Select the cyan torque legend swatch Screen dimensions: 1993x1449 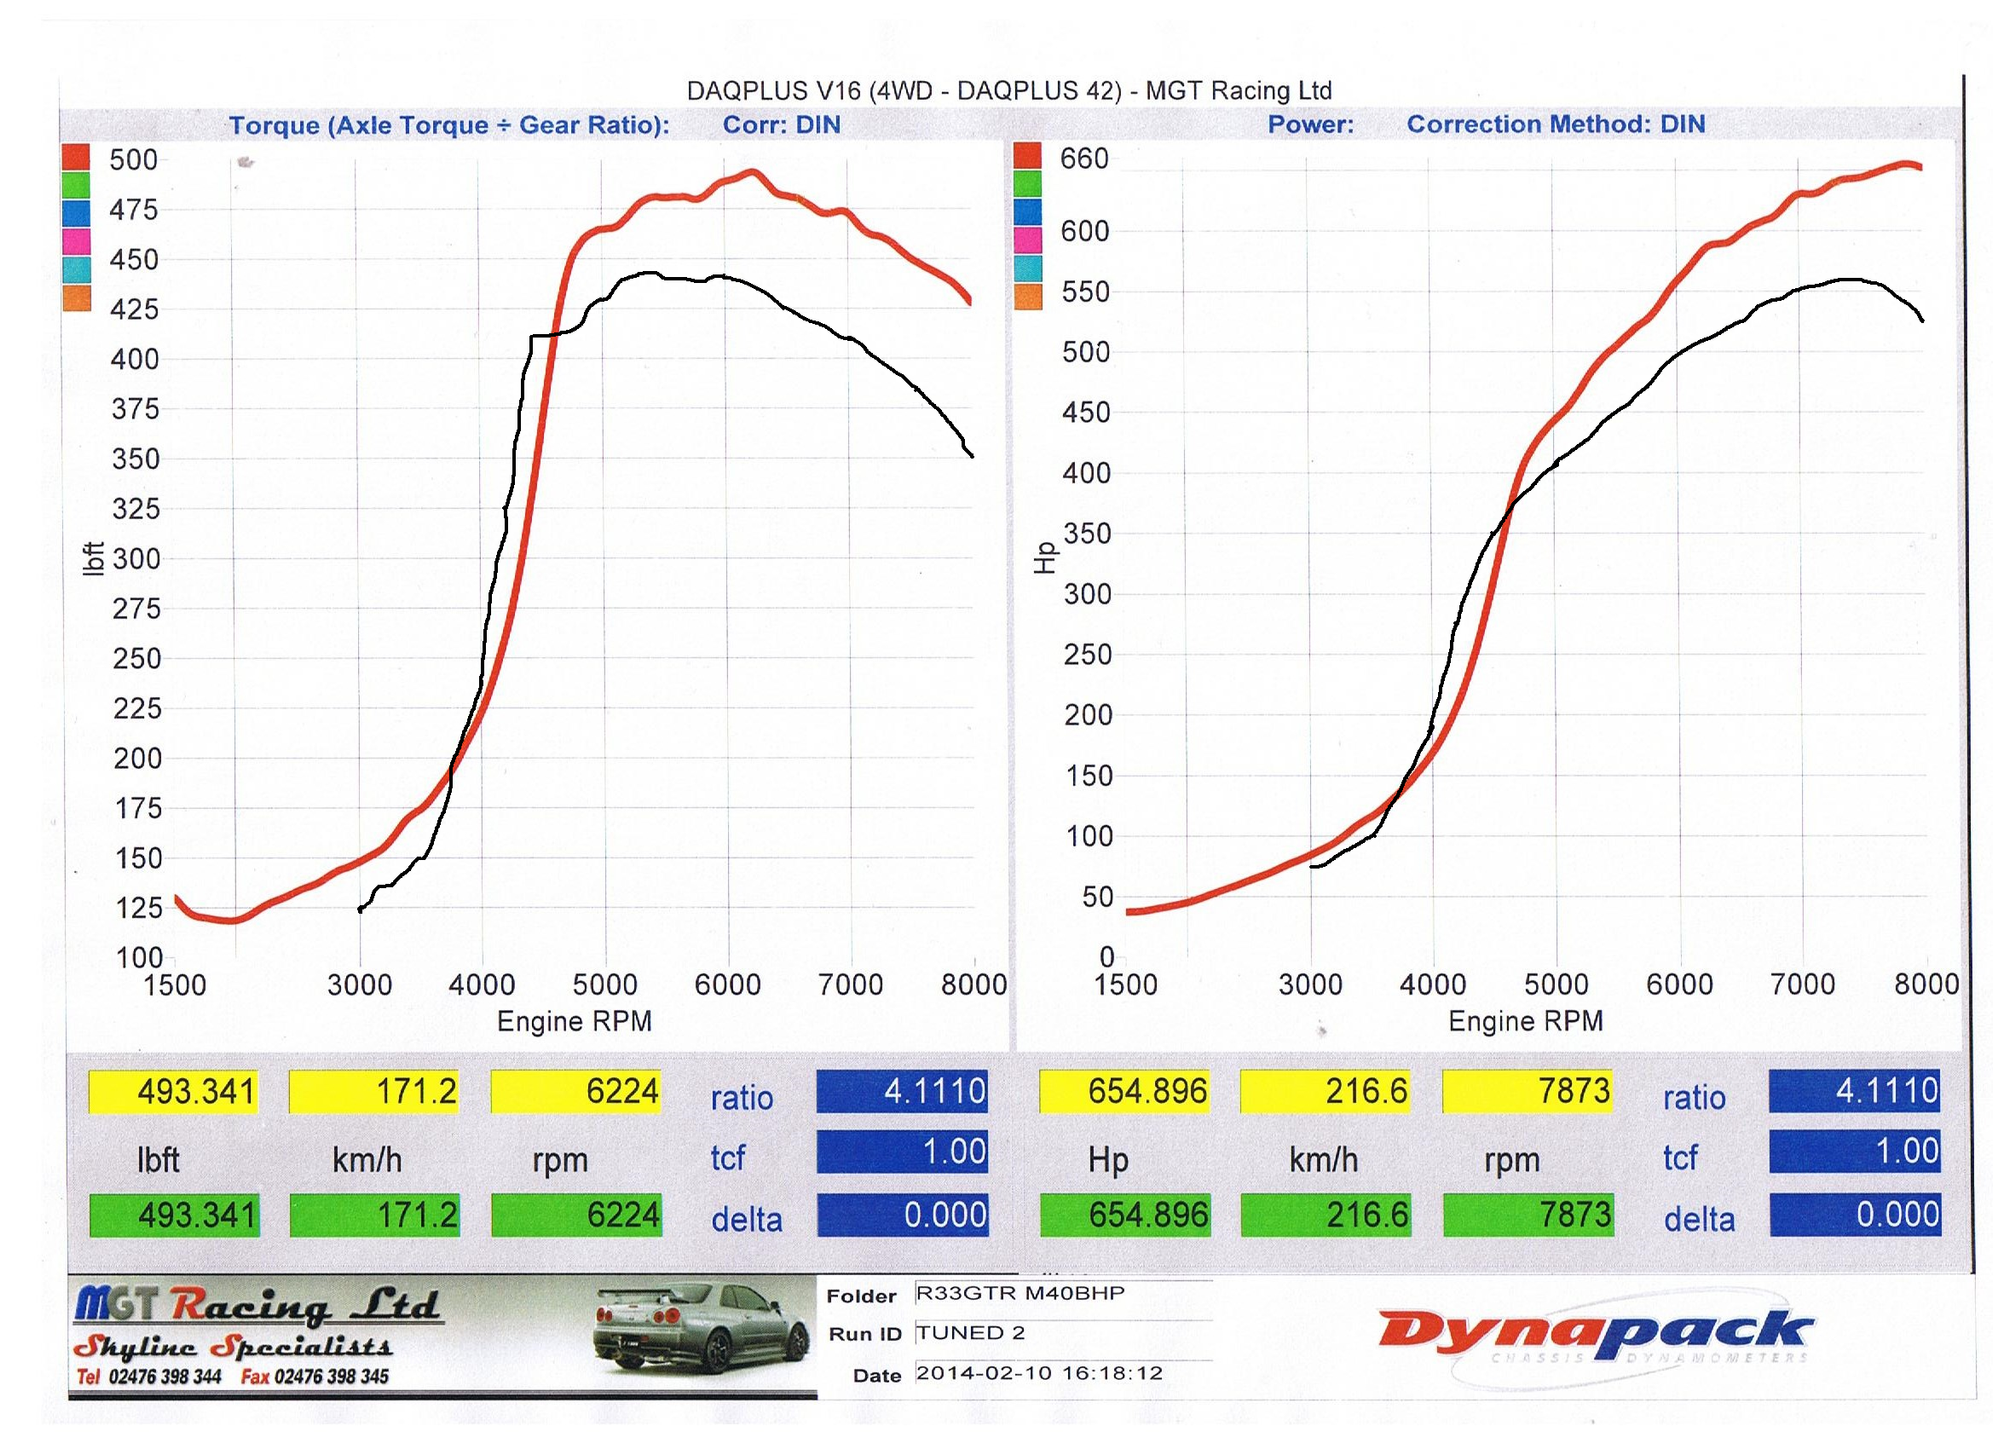pos(76,270)
